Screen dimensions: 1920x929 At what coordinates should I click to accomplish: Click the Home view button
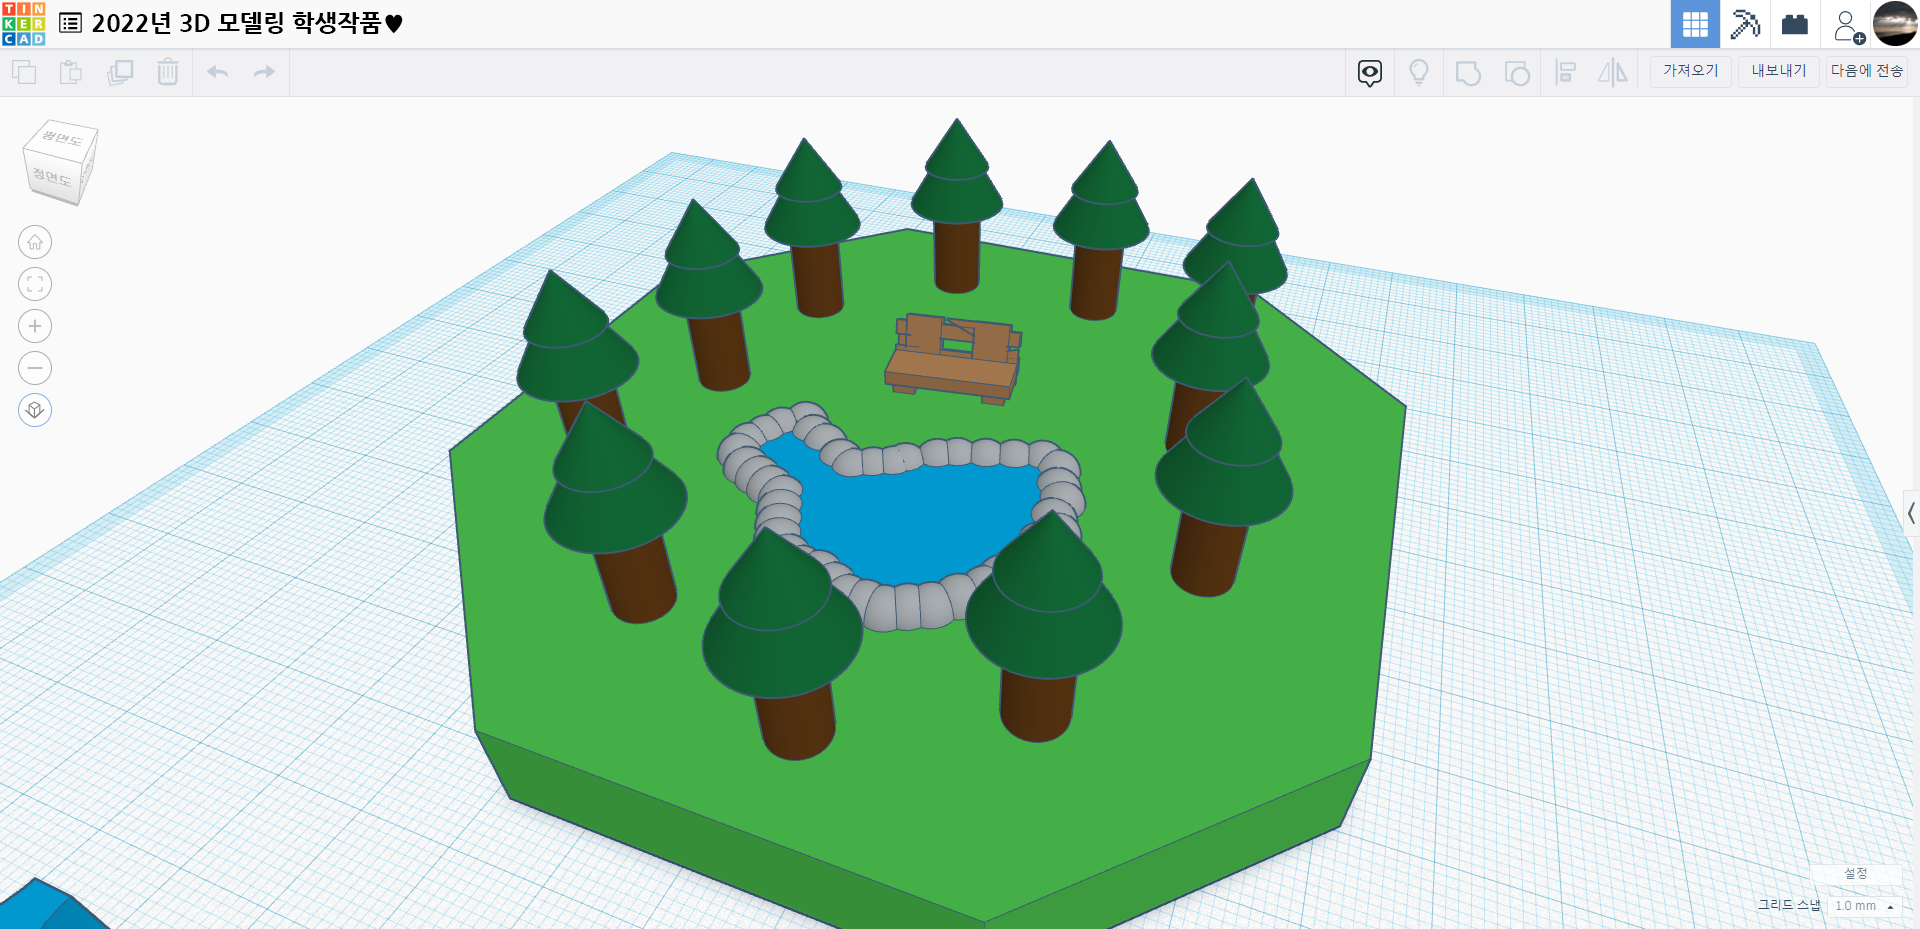35,242
